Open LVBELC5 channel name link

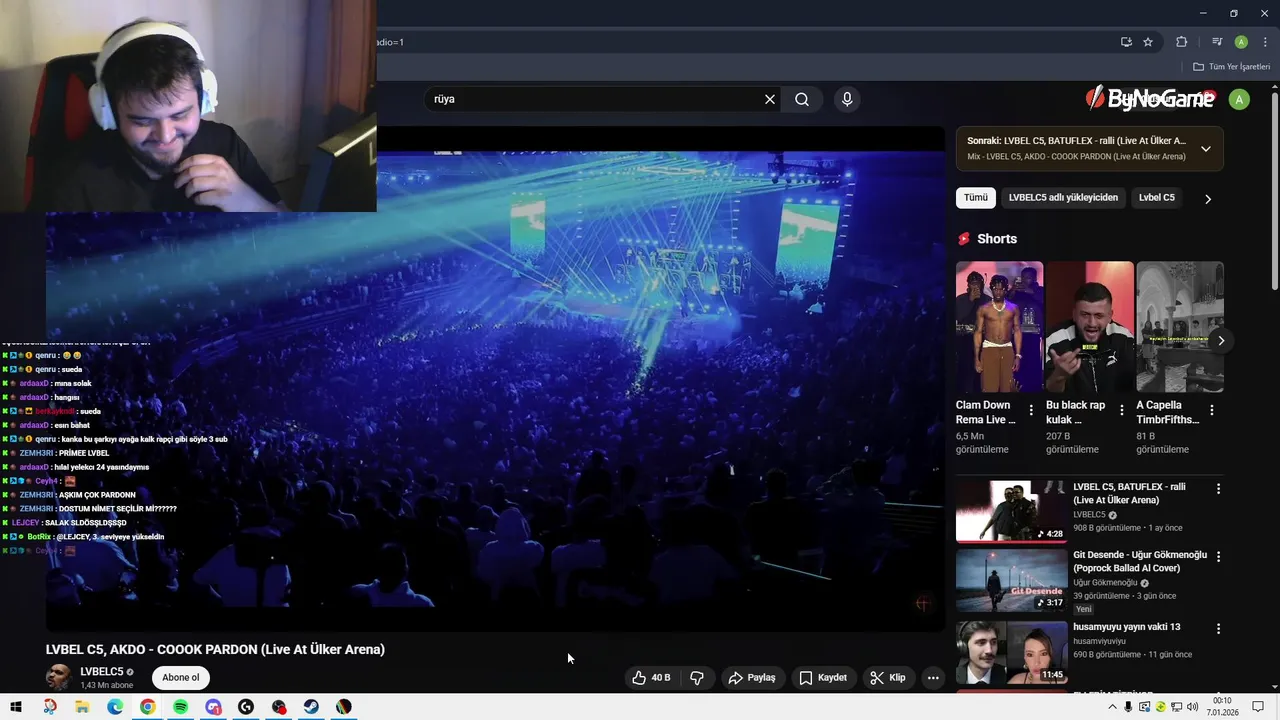coord(102,672)
